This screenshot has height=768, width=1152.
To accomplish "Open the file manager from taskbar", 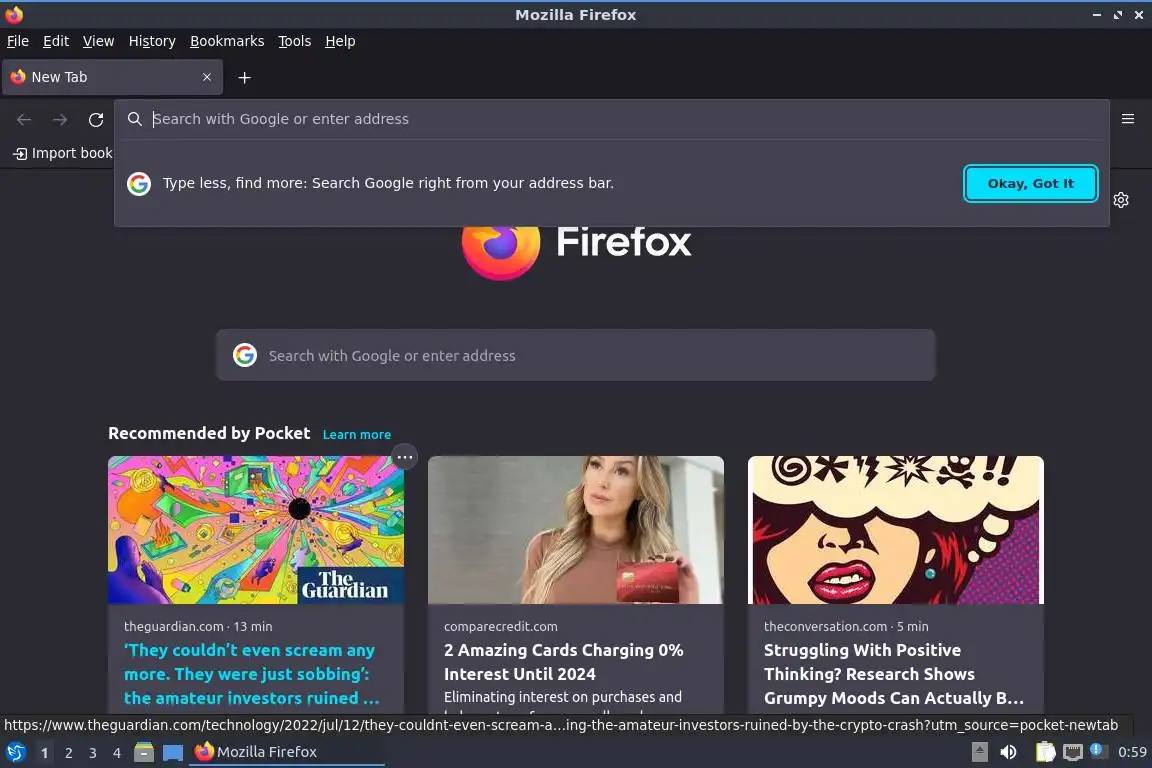I will (x=144, y=752).
